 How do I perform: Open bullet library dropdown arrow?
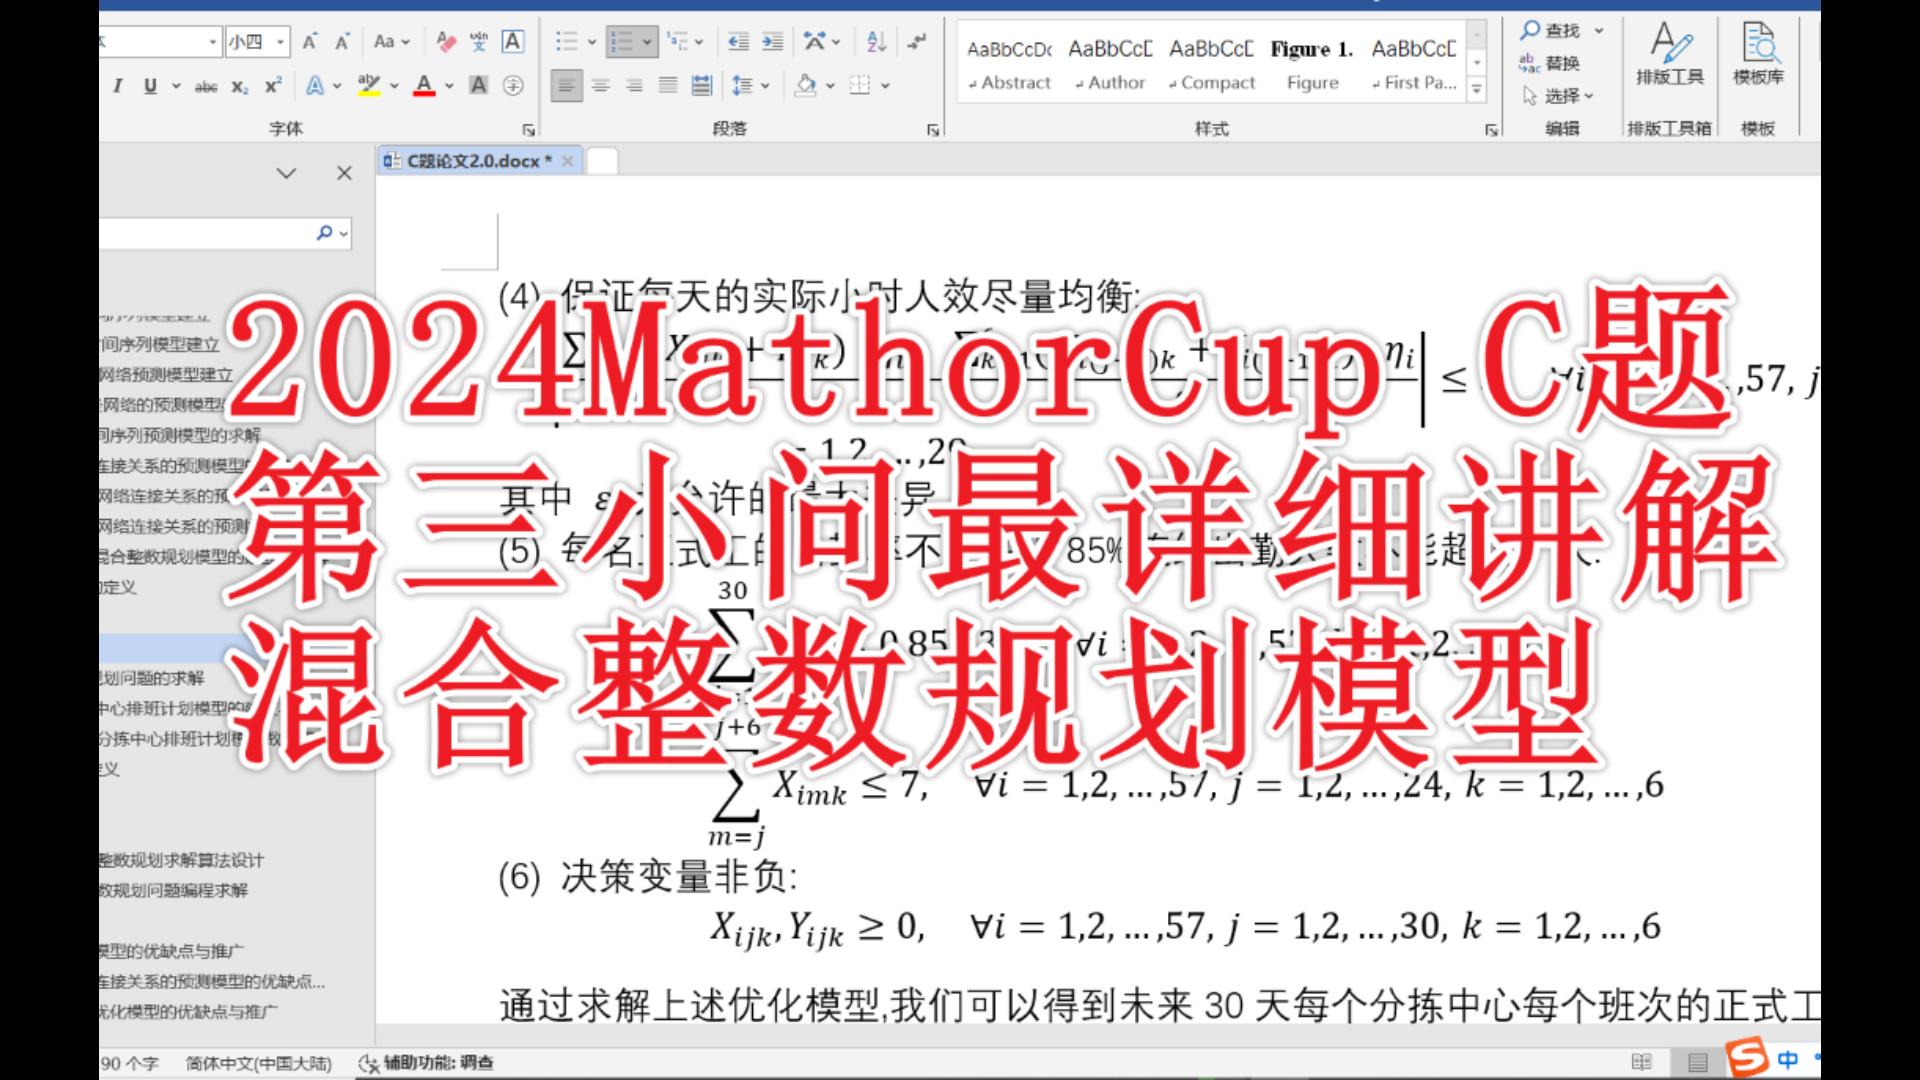tap(592, 41)
